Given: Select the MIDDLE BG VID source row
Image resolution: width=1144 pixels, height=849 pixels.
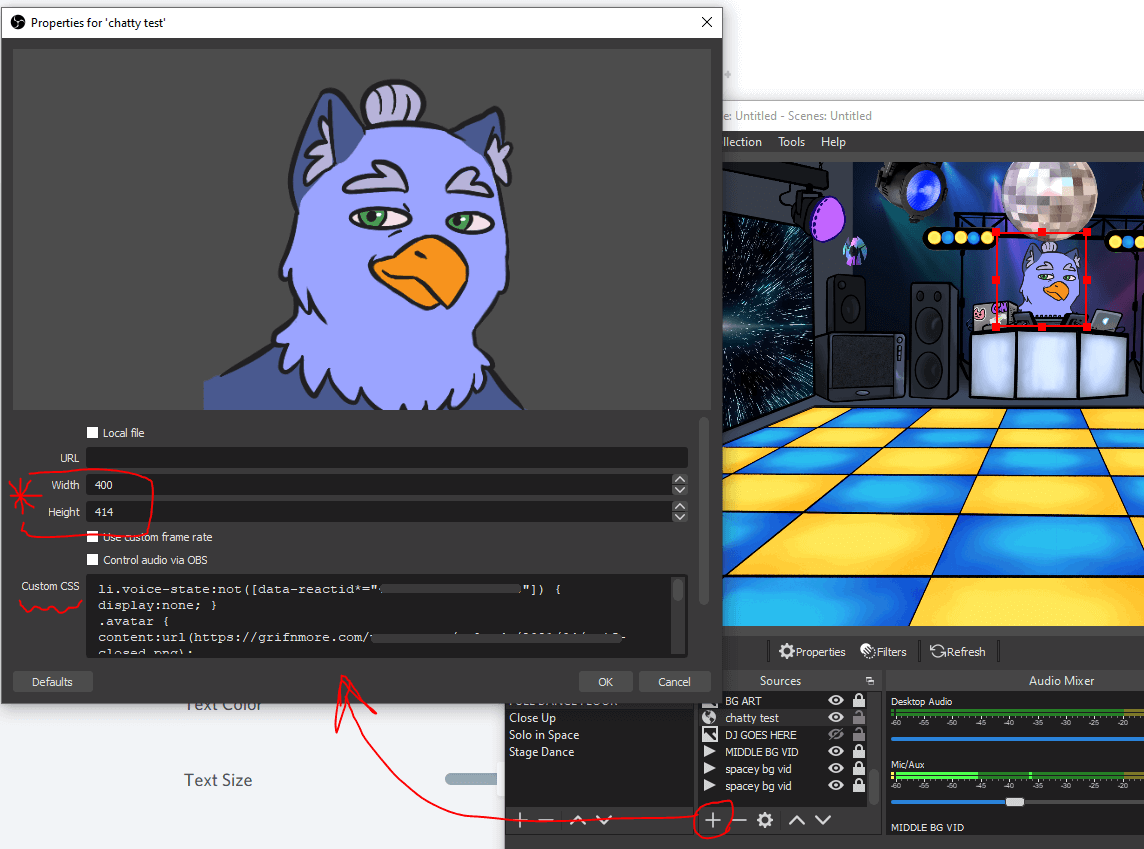Looking at the screenshot, I should pyautogui.click(x=784, y=751).
